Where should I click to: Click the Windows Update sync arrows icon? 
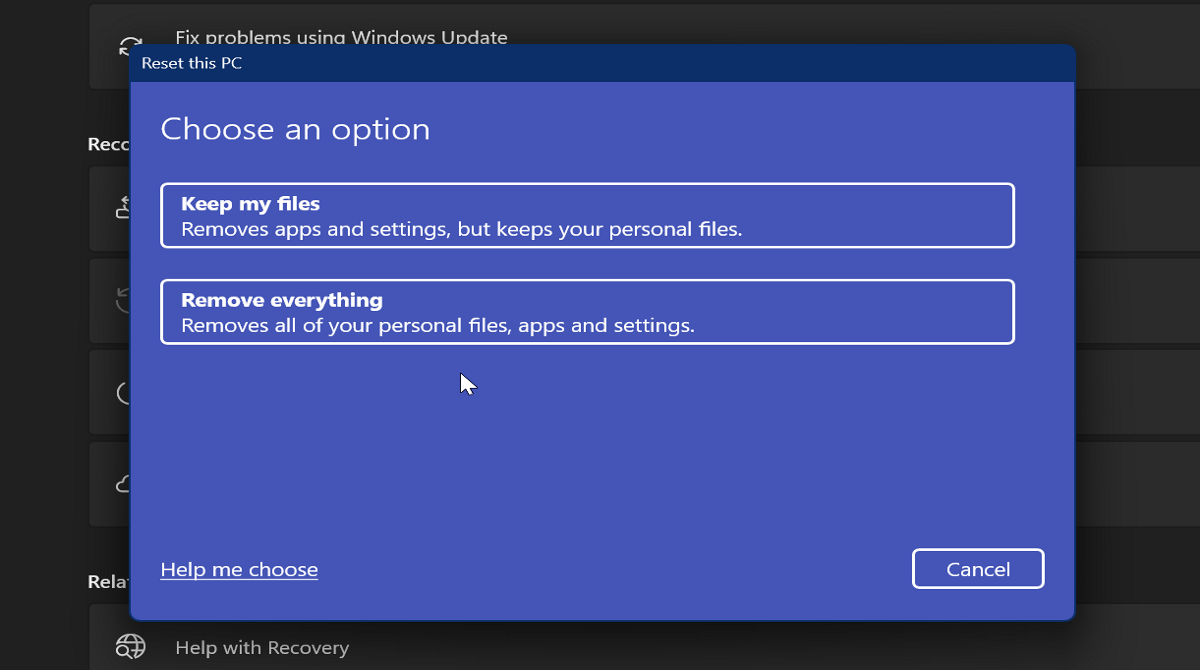pos(129,46)
